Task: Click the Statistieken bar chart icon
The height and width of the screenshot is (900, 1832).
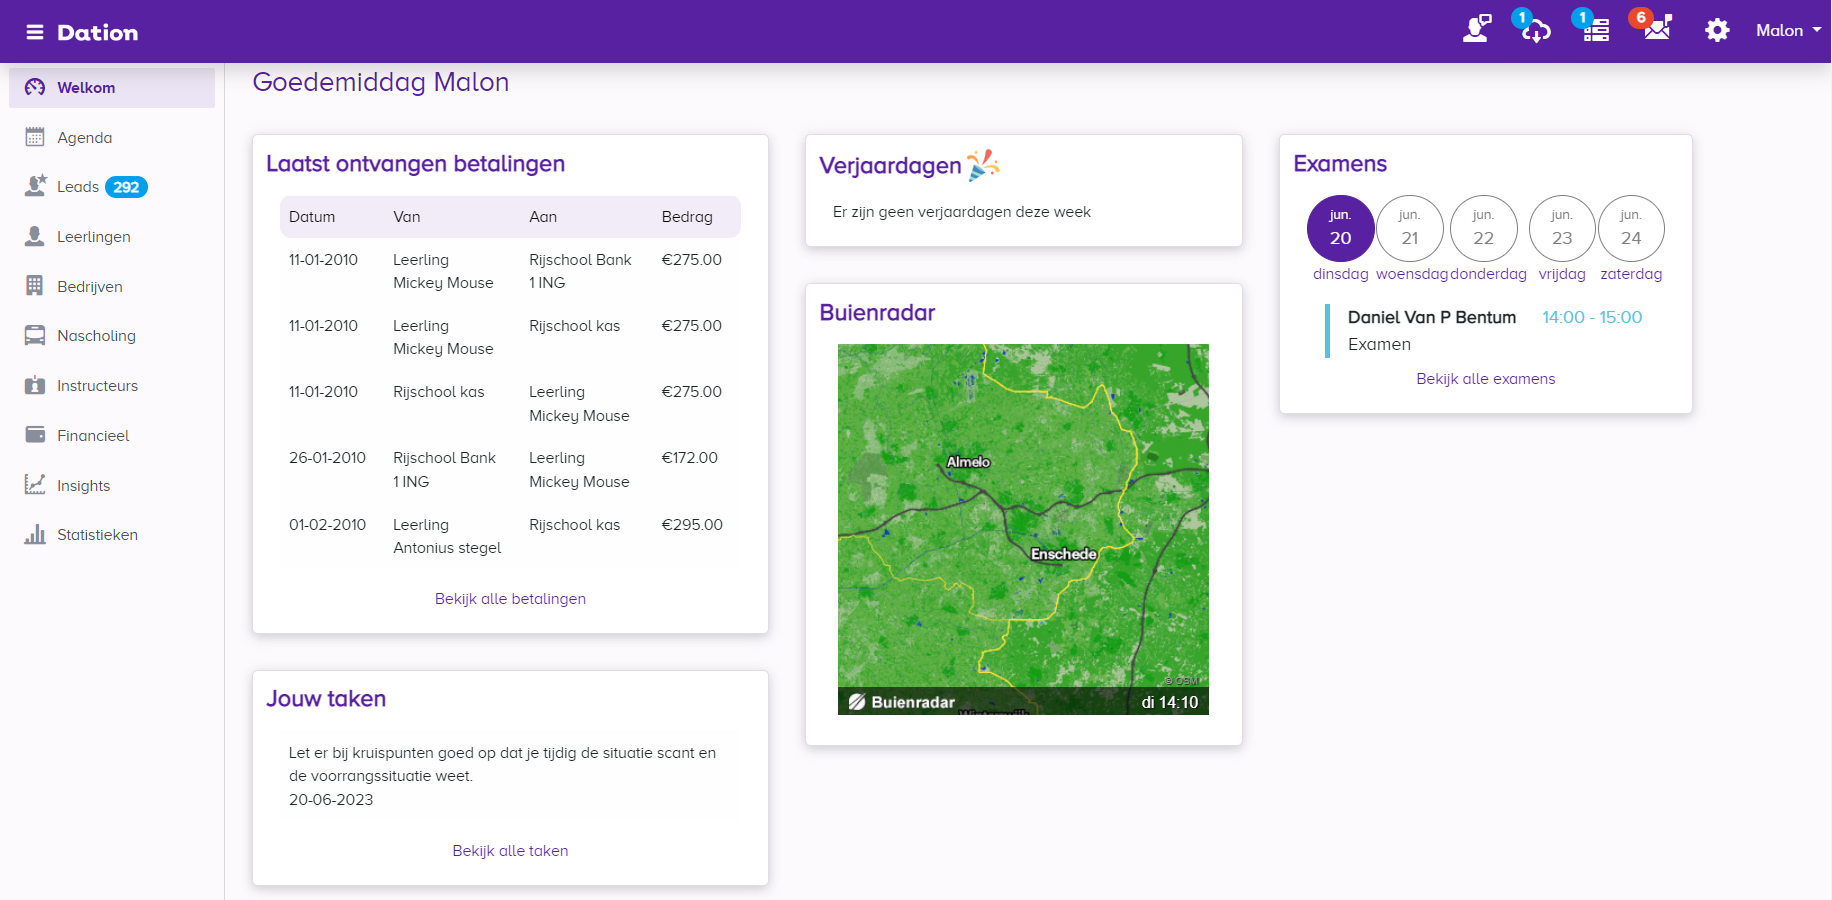Action: [x=35, y=534]
